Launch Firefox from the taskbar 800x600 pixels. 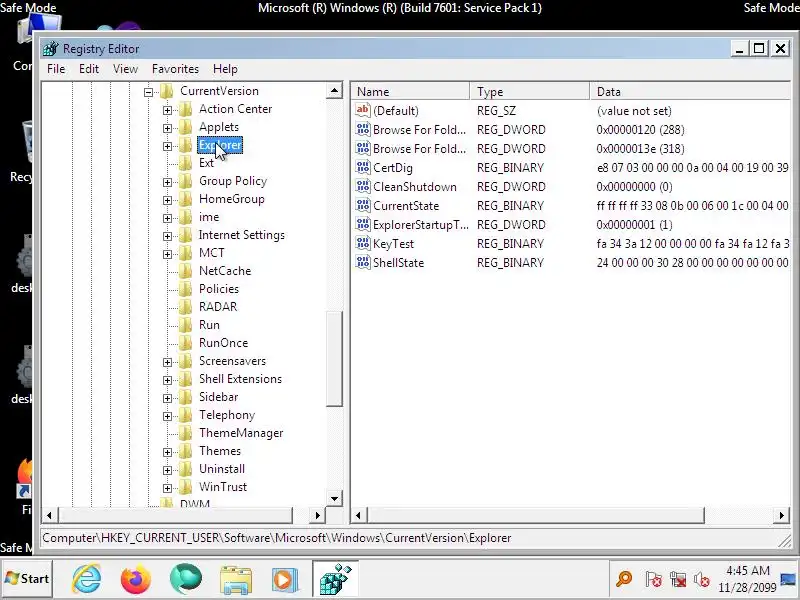coord(136,579)
